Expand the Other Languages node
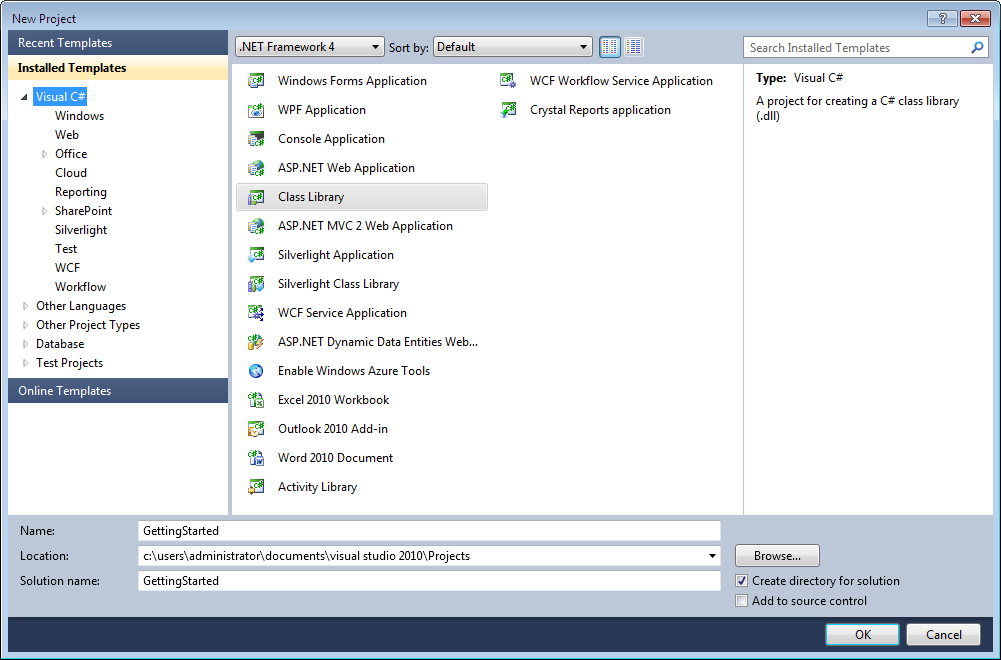Viewport: 1001px width, 660px height. pyautogui.click(x=26, y=306)
